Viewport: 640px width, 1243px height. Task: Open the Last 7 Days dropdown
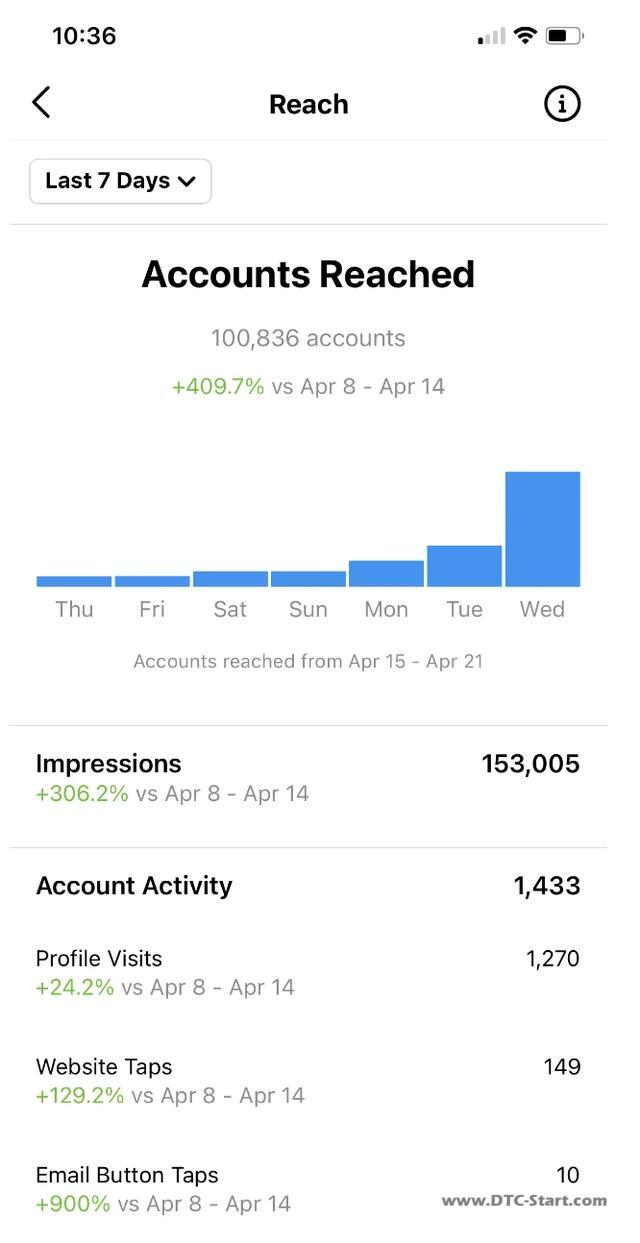(120, 181)
